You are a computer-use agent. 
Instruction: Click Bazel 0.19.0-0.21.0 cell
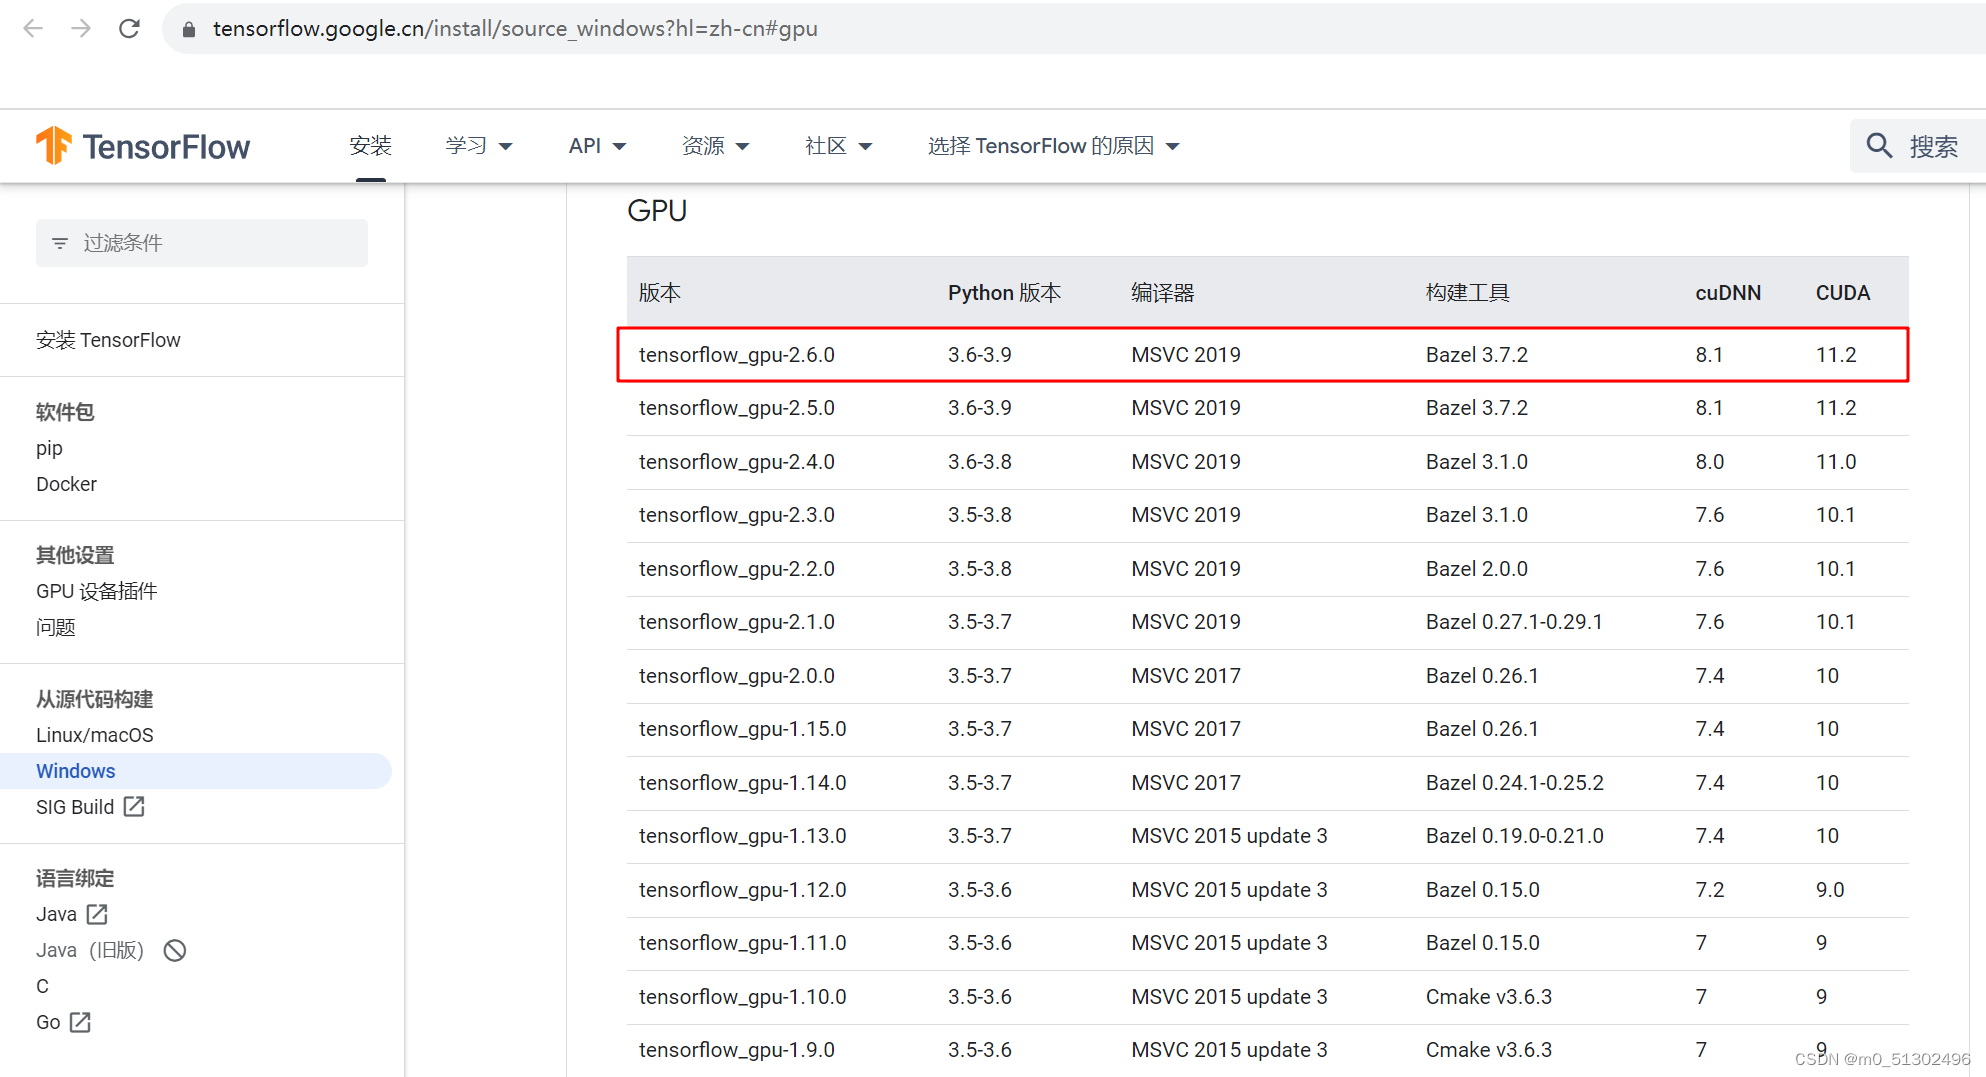[x=1514, y=836]
